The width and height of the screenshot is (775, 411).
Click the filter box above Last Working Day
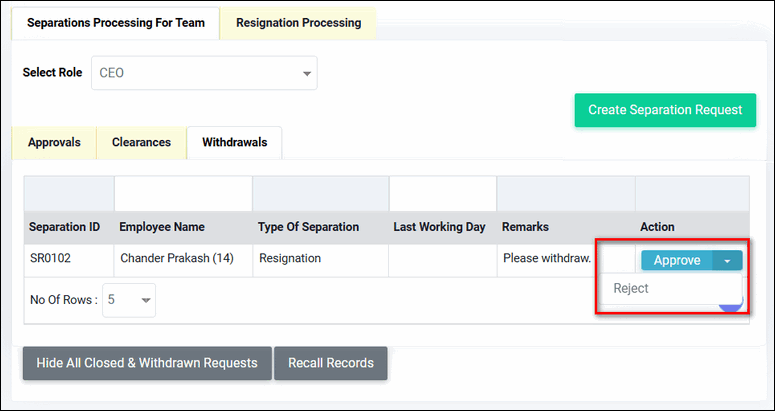442,193
